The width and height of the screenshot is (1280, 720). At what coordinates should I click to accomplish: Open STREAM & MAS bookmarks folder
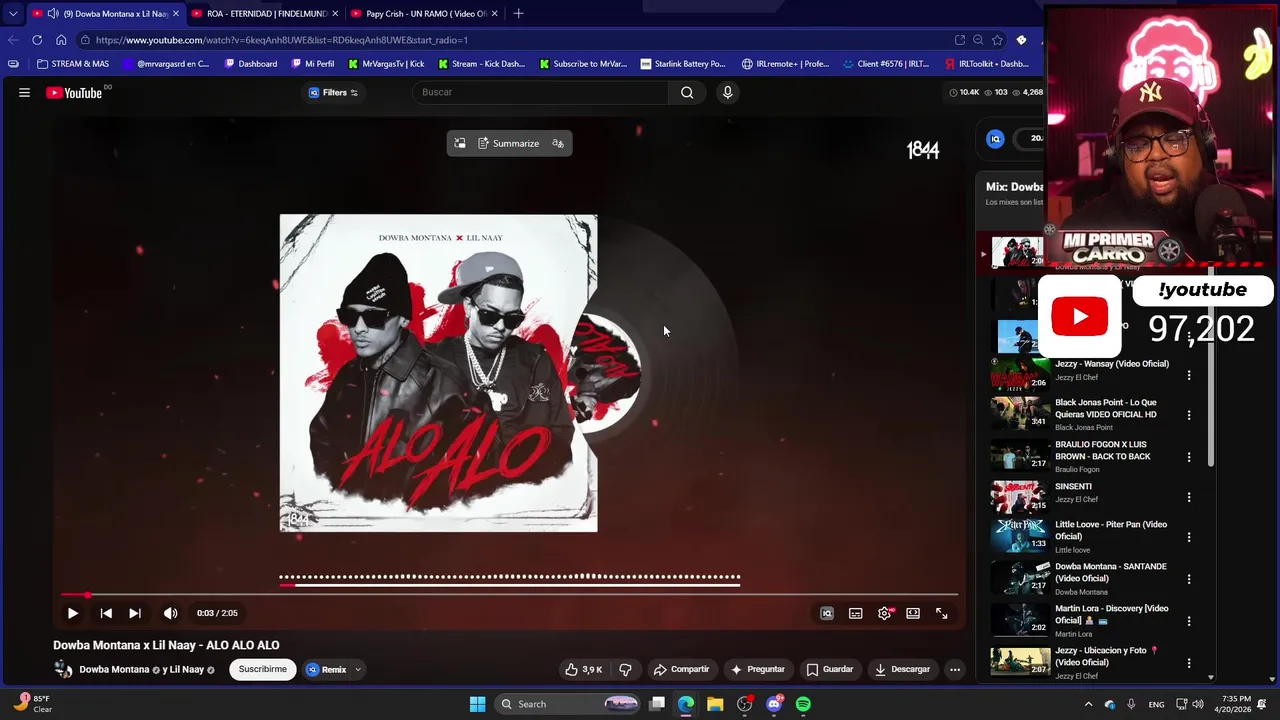coord(73,64)
